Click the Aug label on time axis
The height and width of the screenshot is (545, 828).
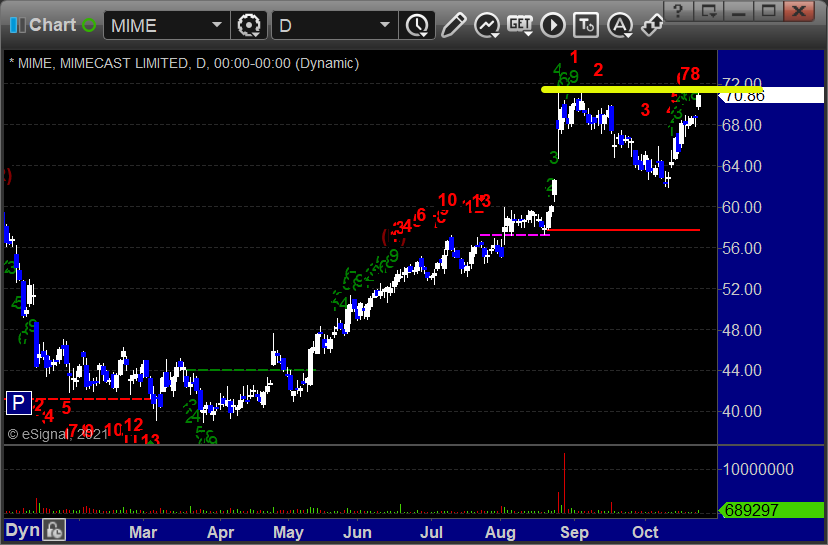[500, 532]
